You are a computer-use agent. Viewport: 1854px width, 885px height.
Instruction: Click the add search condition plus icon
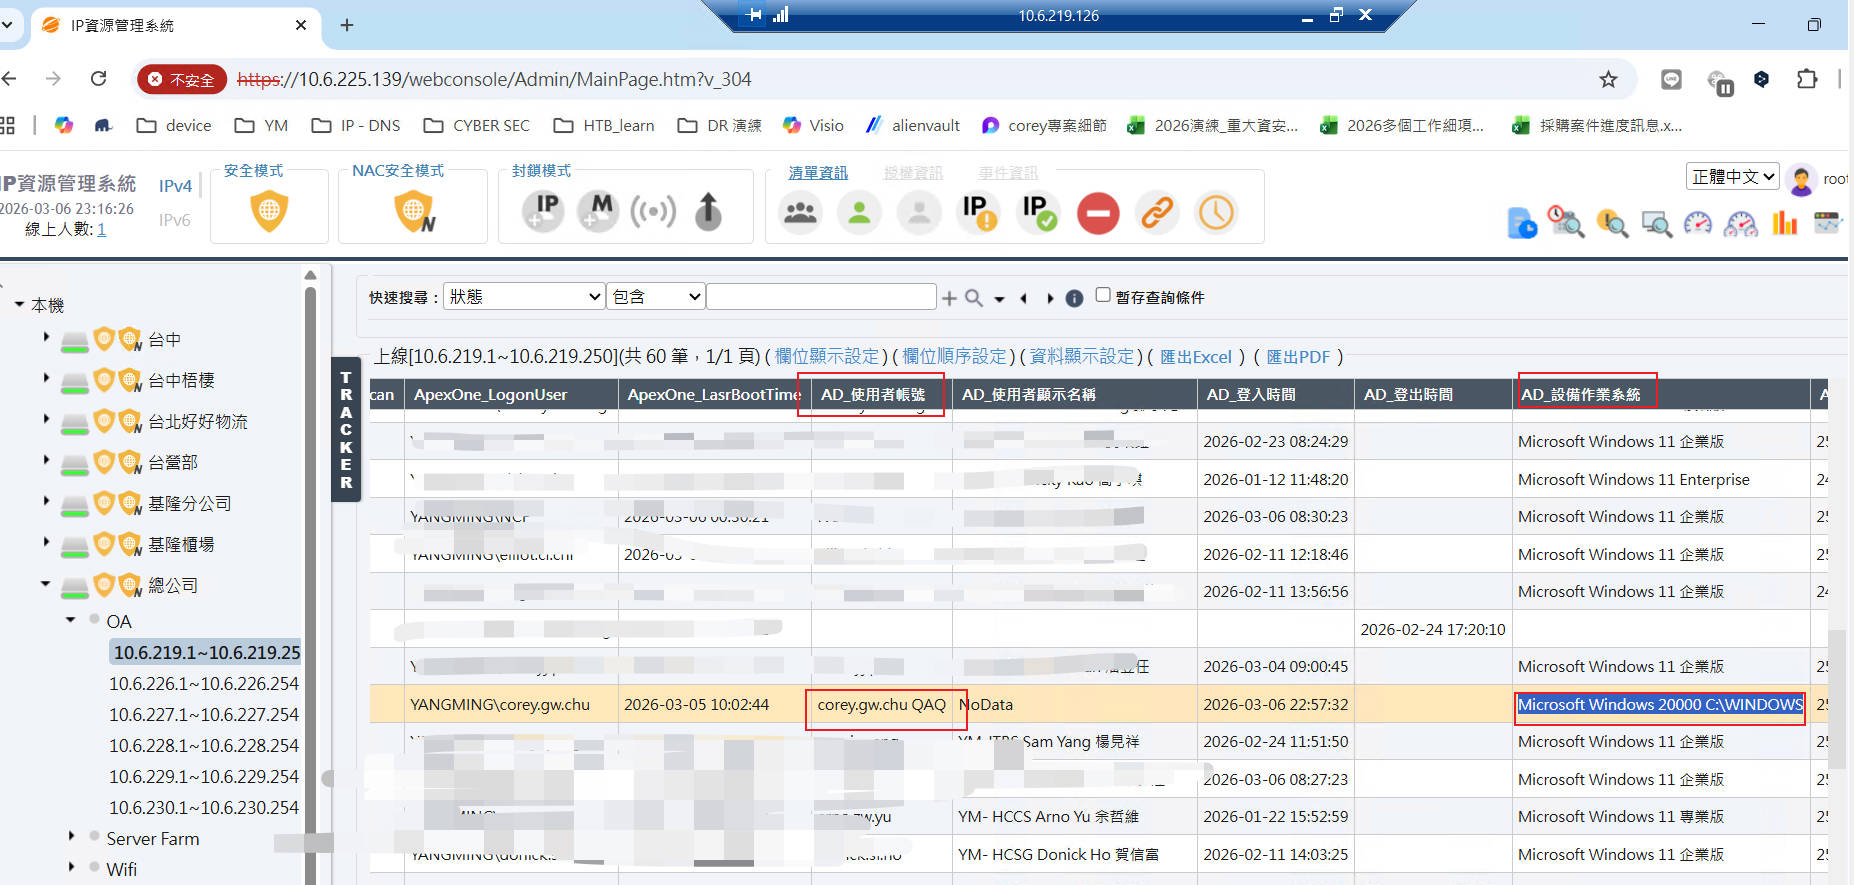coord(949,298)
